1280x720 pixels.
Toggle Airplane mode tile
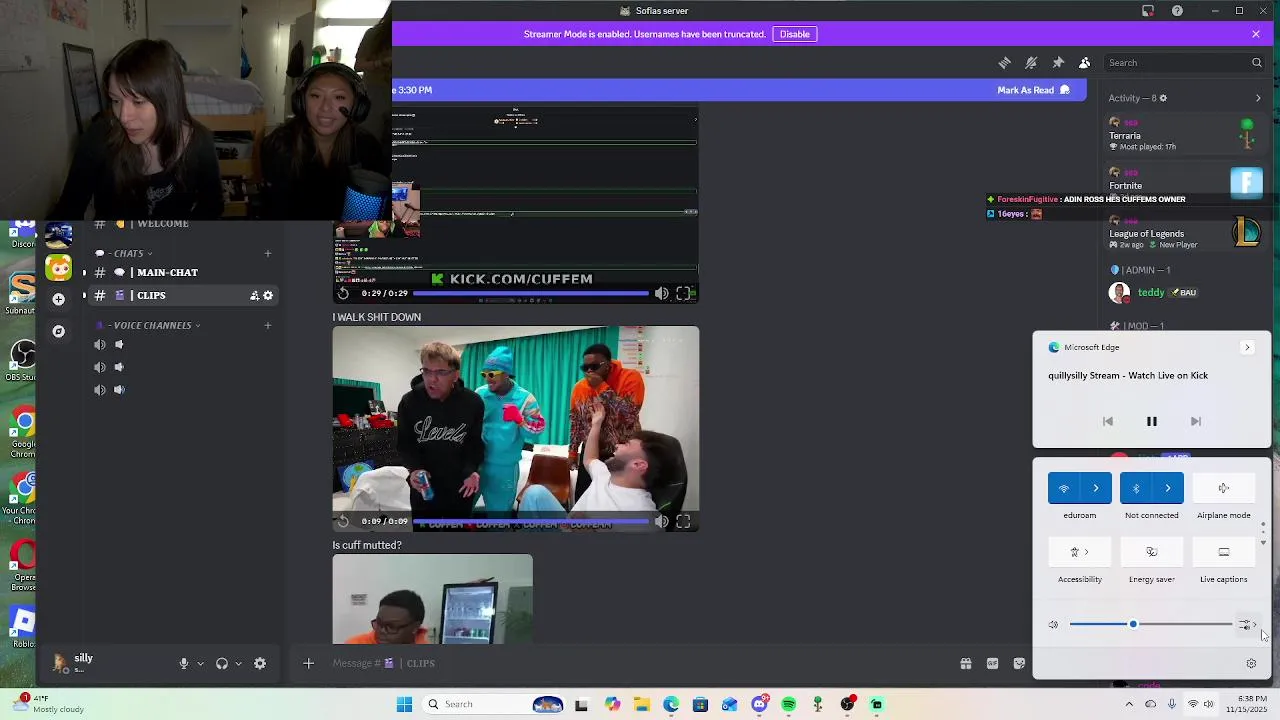1224,488
